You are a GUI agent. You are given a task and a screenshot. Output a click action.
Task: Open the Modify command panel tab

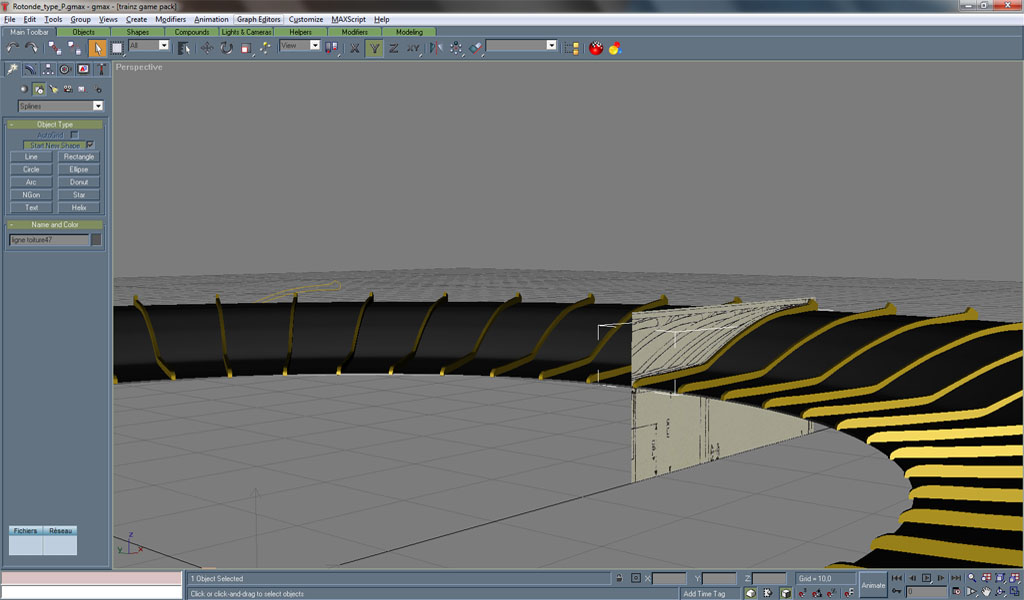30,70
